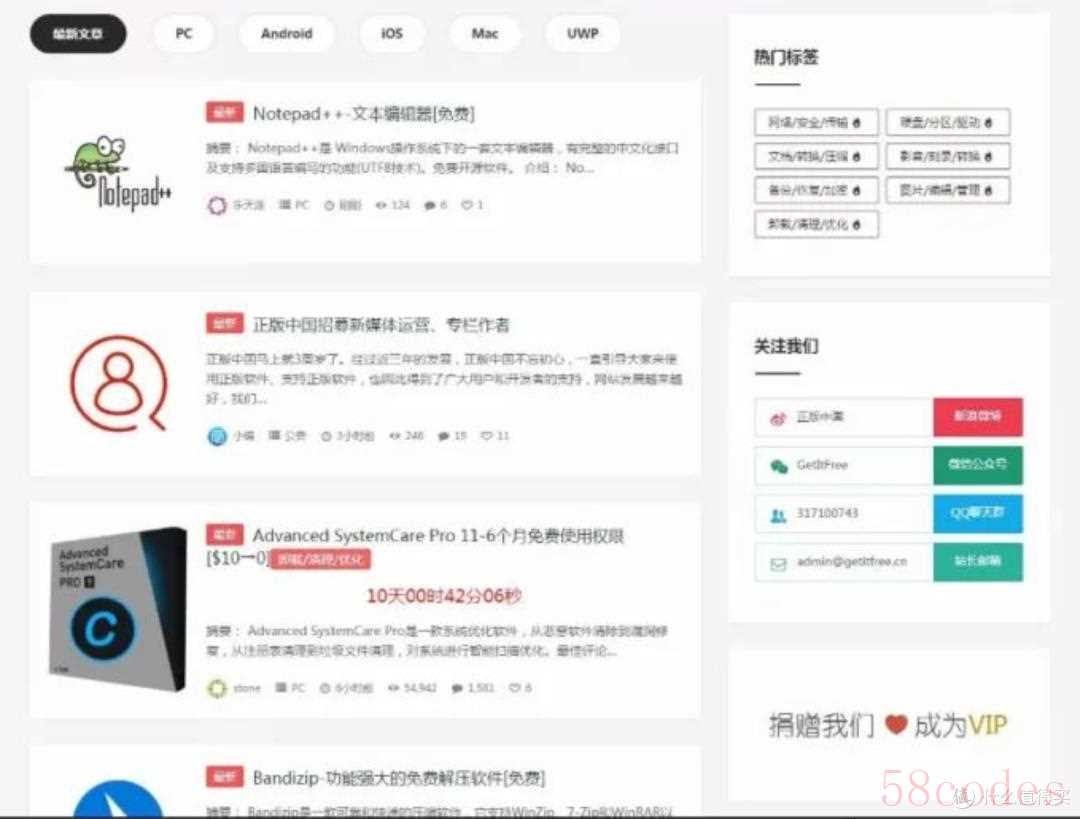
Task: Like the Notepad++ post with the heart icon
Action: click(467, 205)
